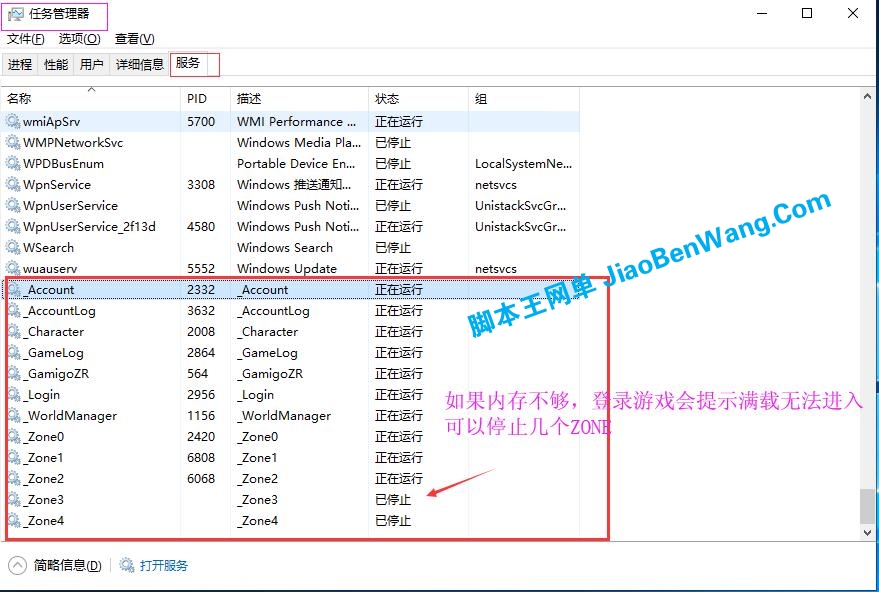Open the 选项(O) menu

(x=80, y=39)
